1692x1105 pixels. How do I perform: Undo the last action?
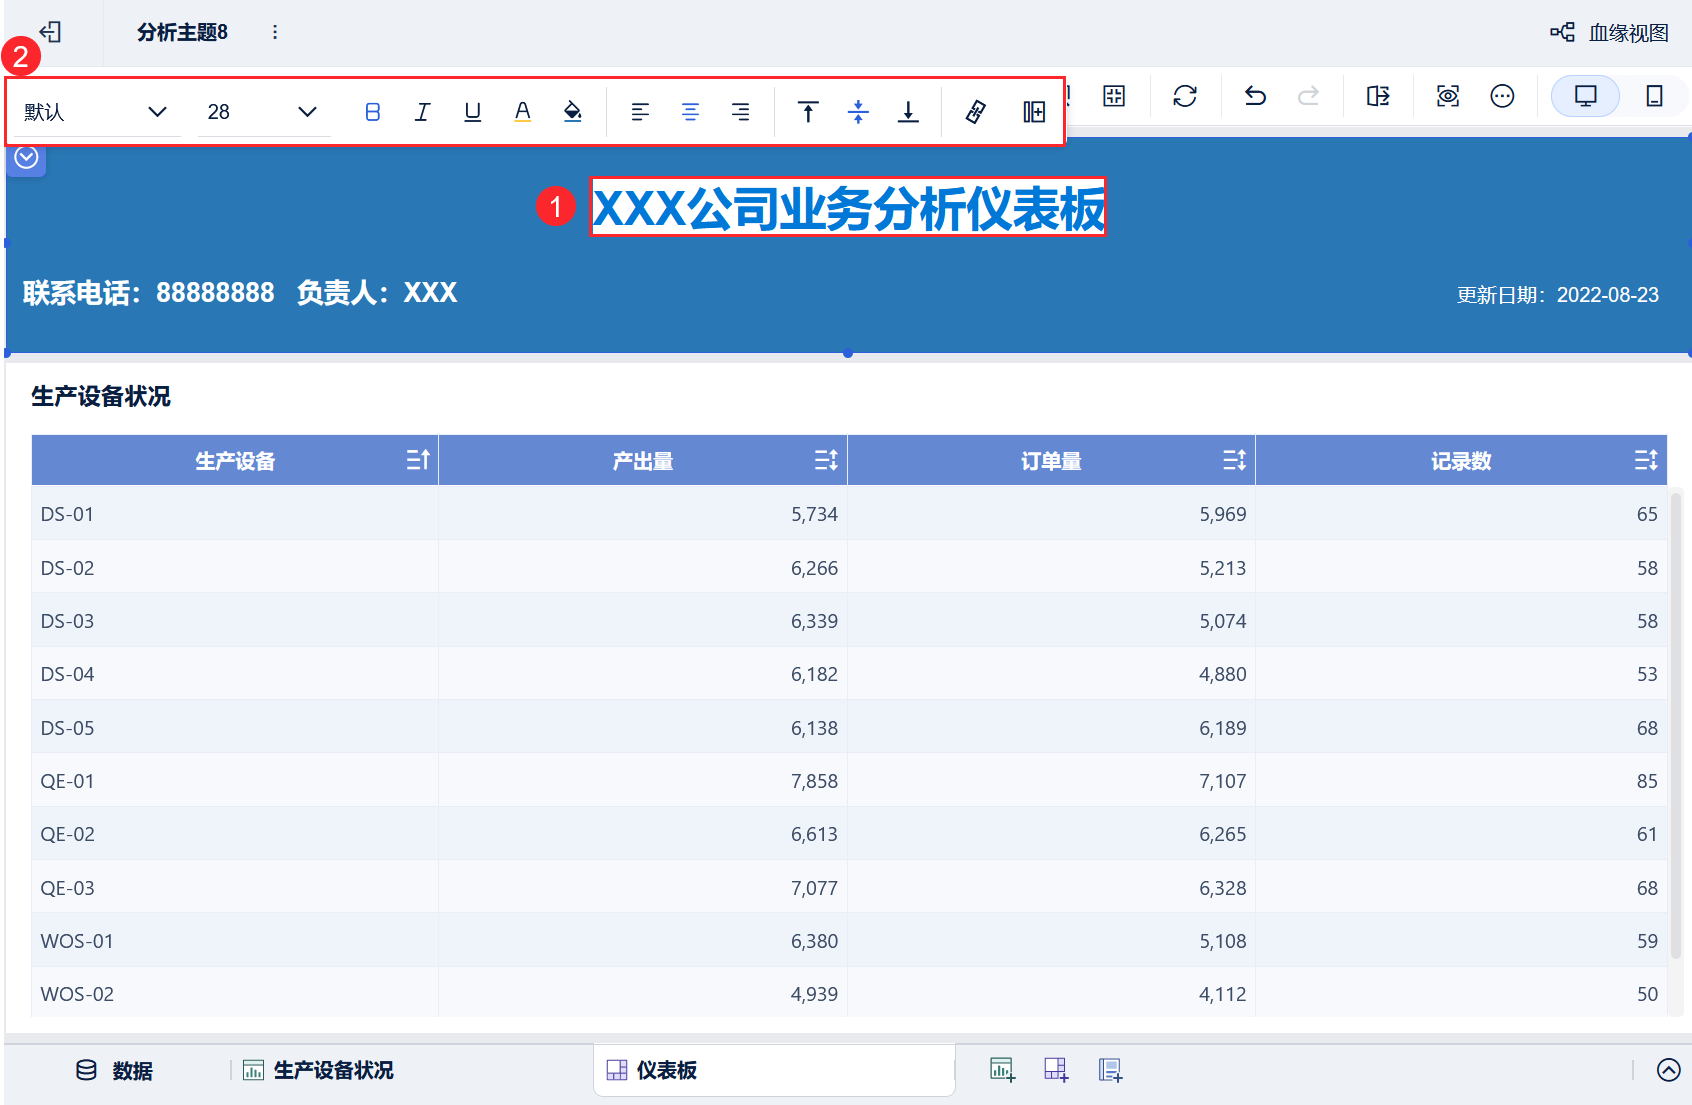1255,96
